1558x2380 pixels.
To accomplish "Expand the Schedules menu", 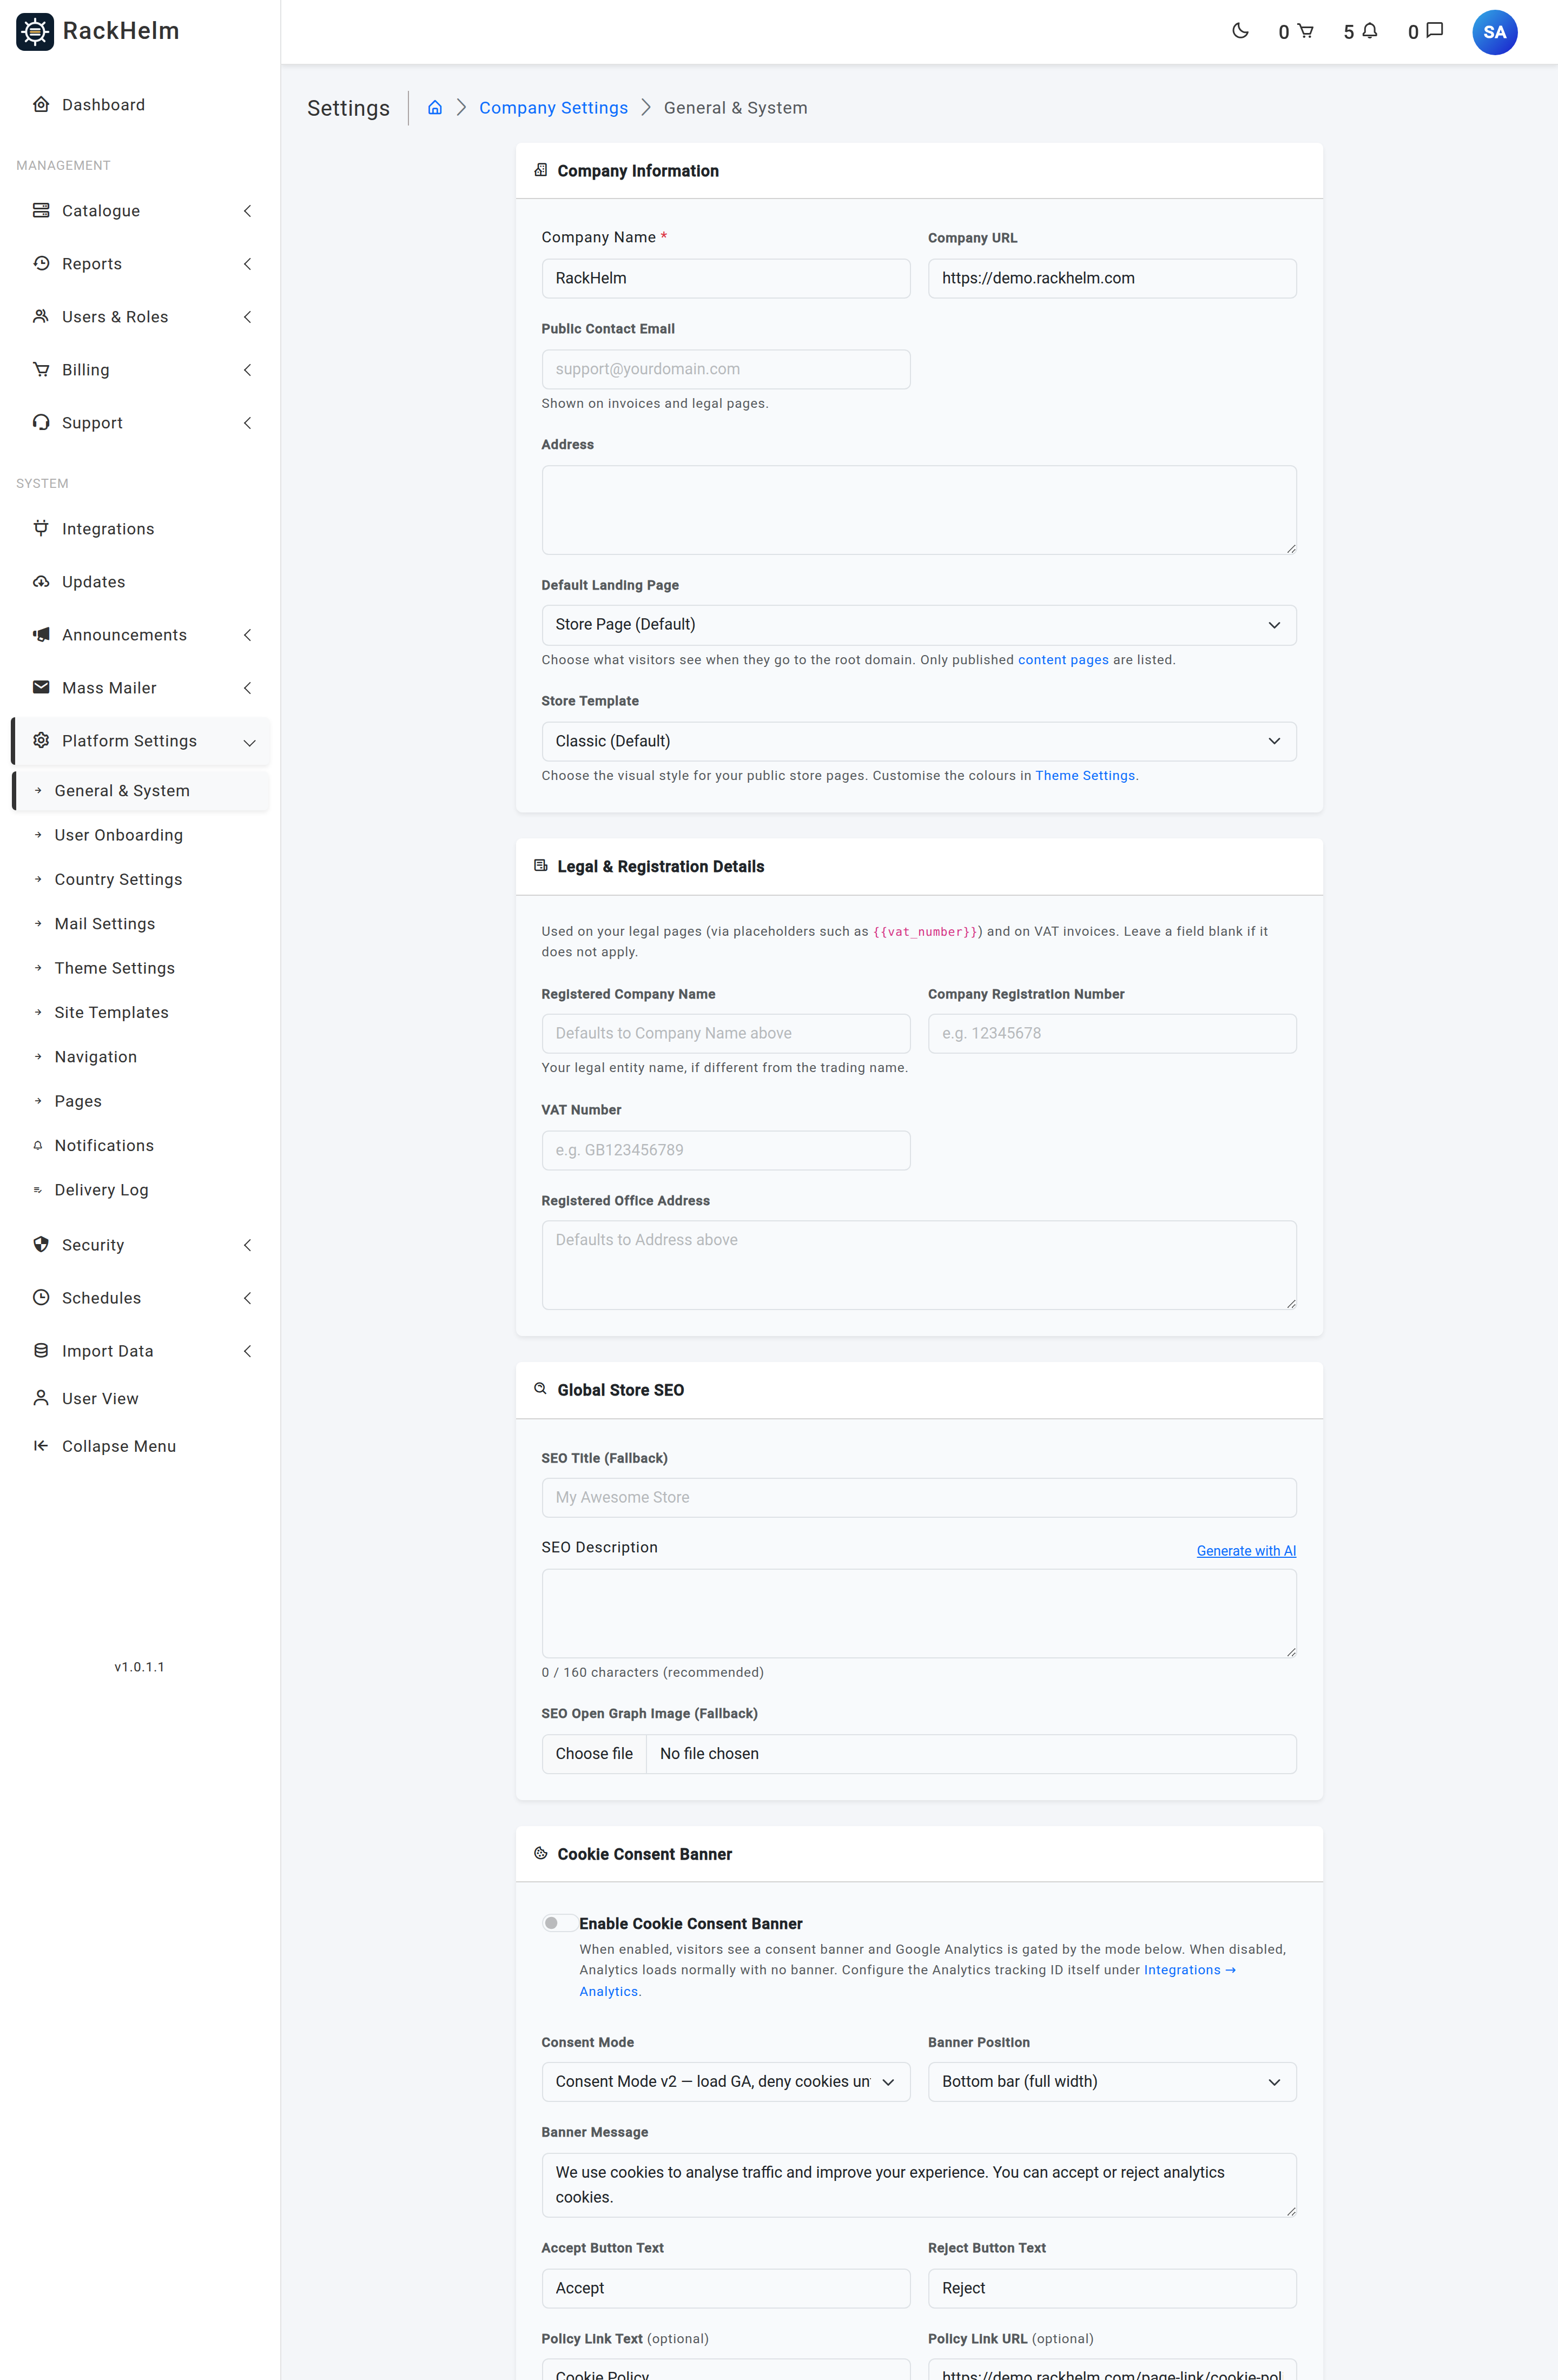I will click(x=140, y=1298).
